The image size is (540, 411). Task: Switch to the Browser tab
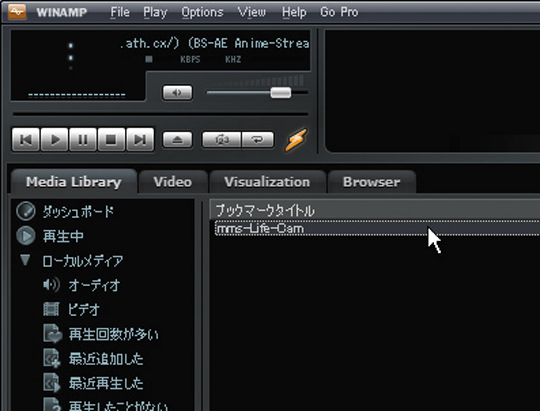coord(372,182)
